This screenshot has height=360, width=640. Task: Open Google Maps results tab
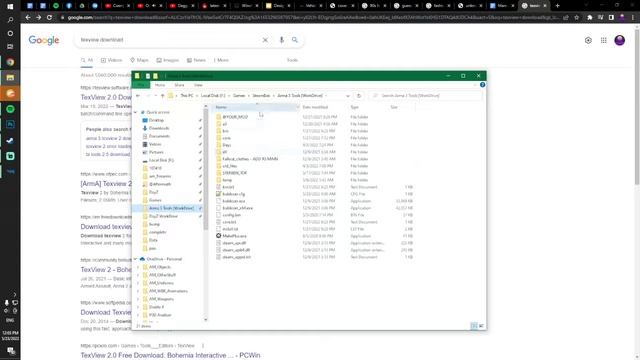click(139, 60)
